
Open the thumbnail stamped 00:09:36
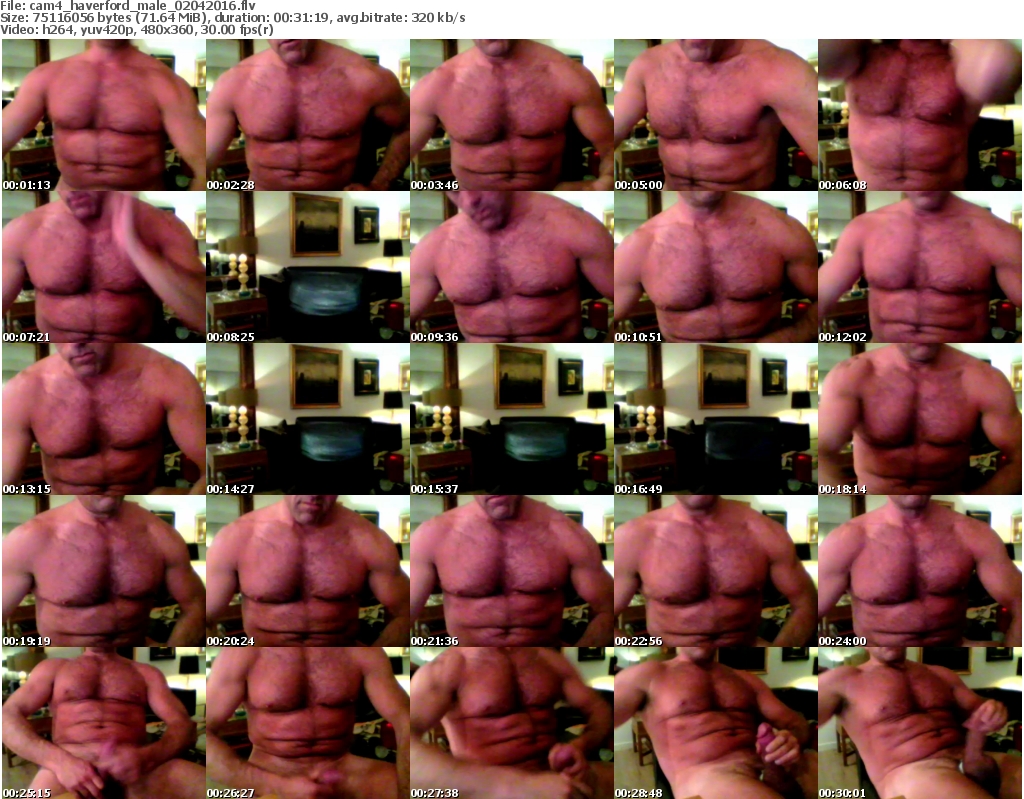pyautogui.click(x=512, y=267)
